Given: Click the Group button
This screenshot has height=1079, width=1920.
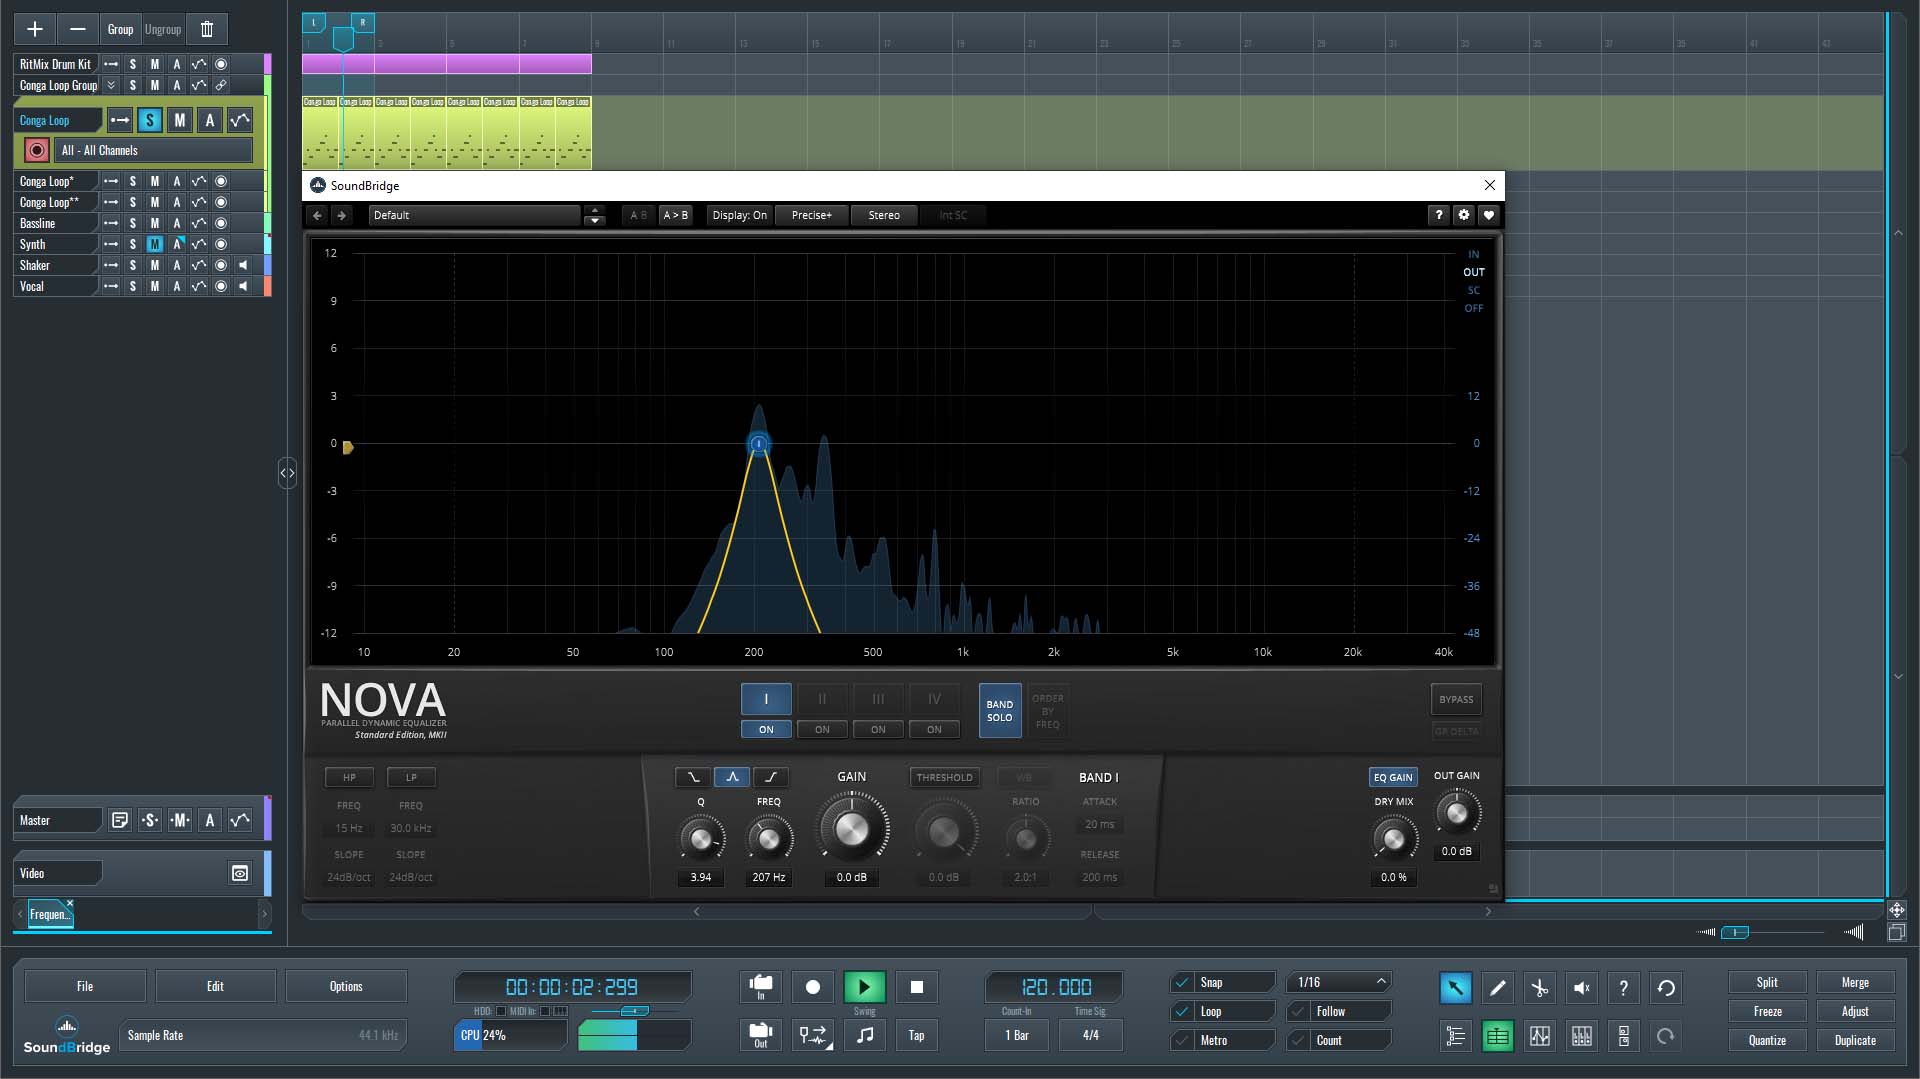Looking at the screenshot, I should [120, 29].
